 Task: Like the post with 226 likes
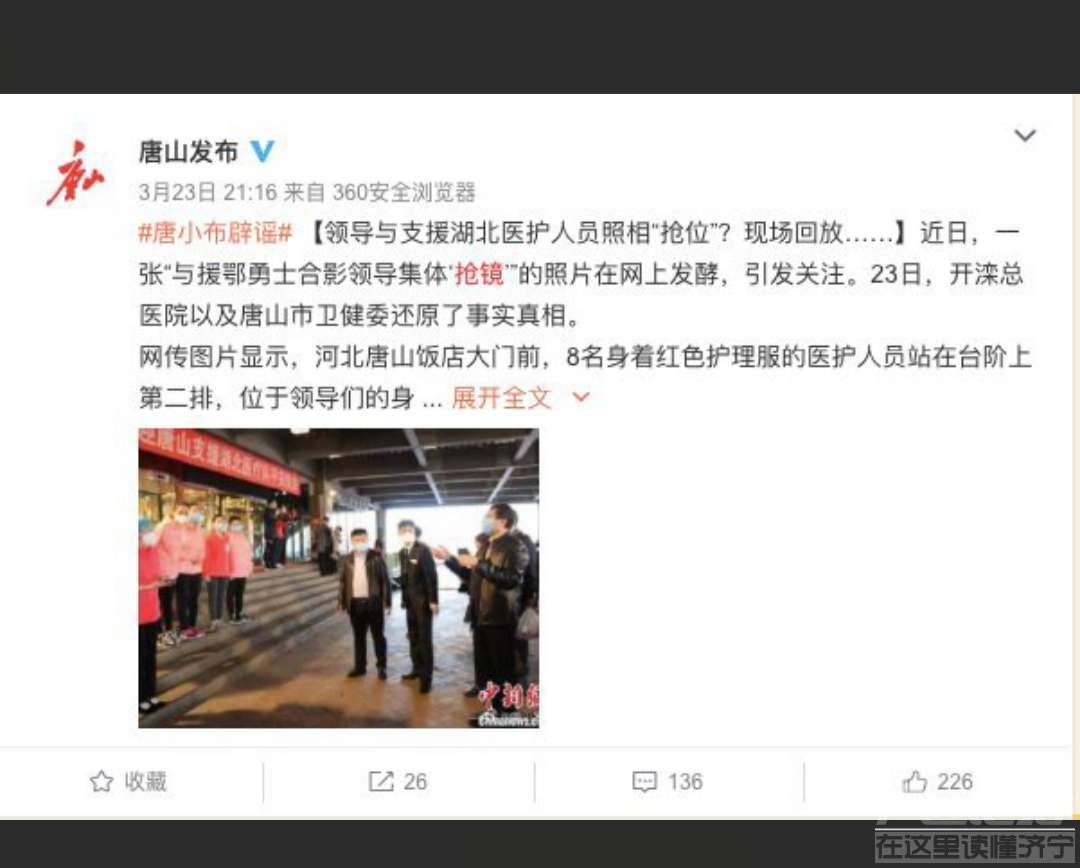tap(955, 781)
